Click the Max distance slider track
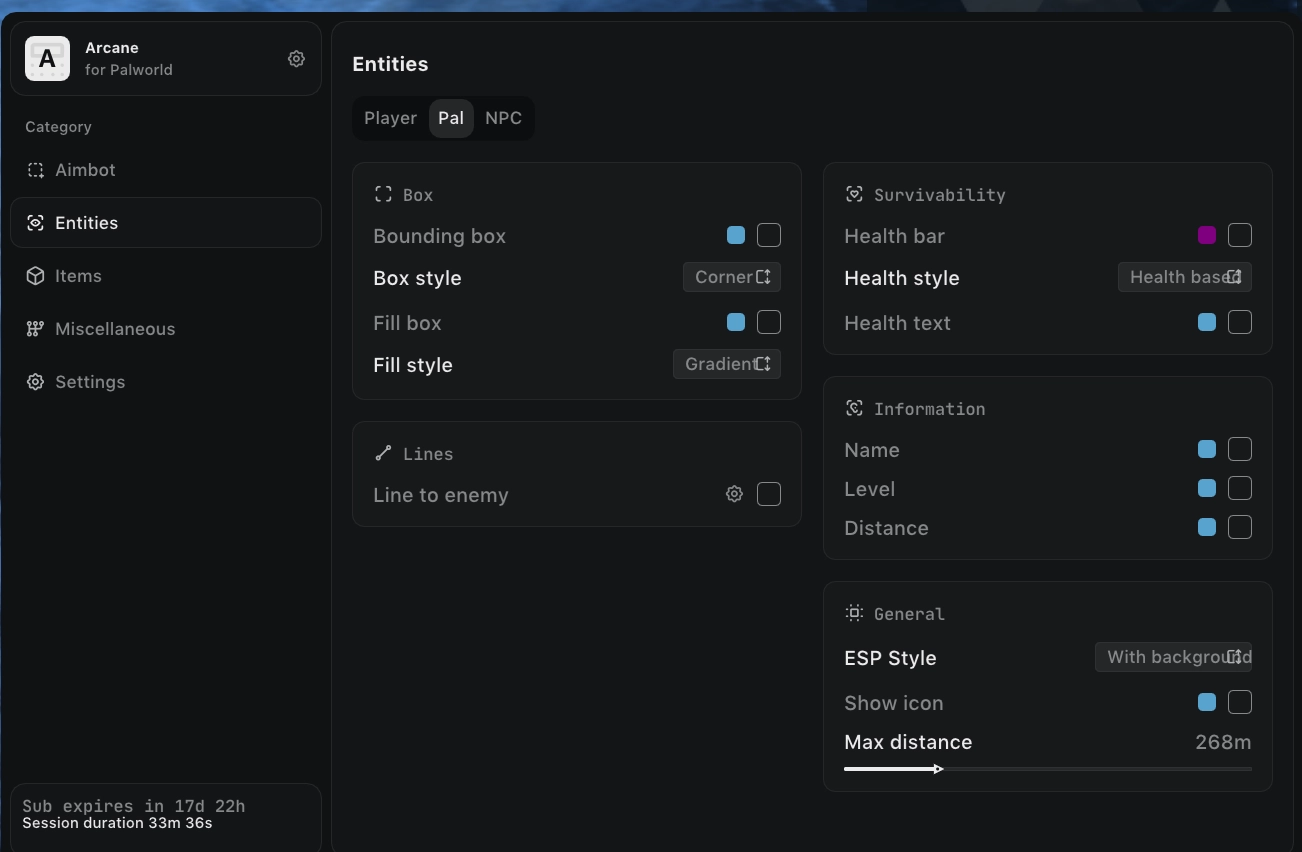 (1047, 769)
